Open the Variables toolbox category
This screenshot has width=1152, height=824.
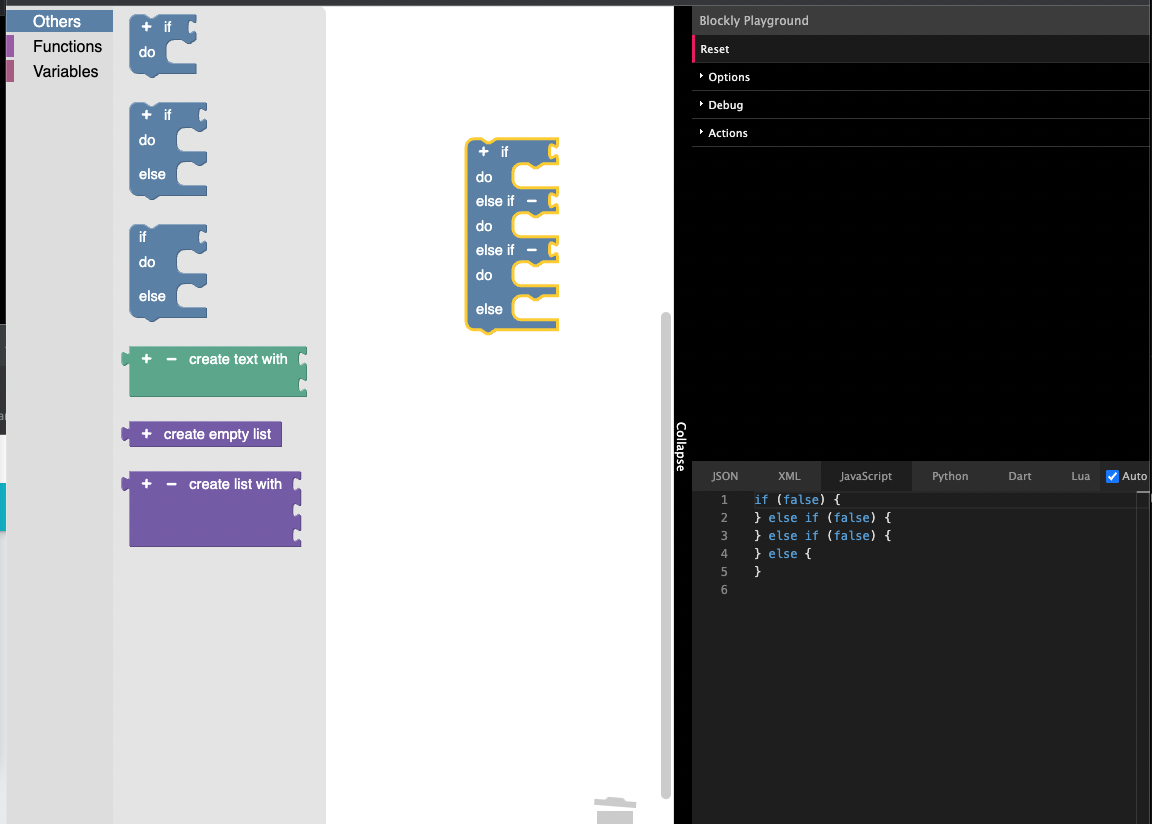[60, 71]
